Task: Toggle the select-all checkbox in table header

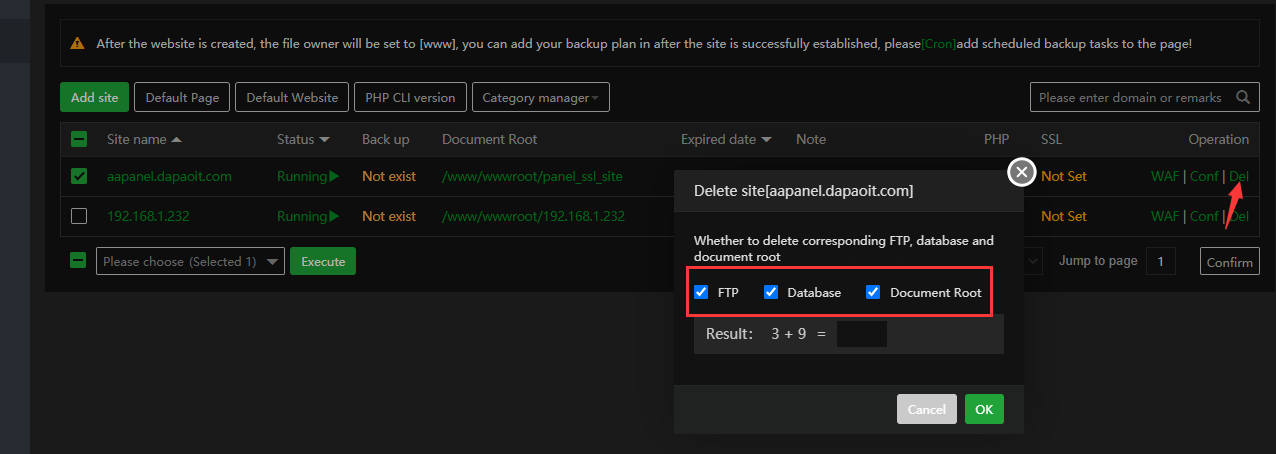Action: (79, 140)
